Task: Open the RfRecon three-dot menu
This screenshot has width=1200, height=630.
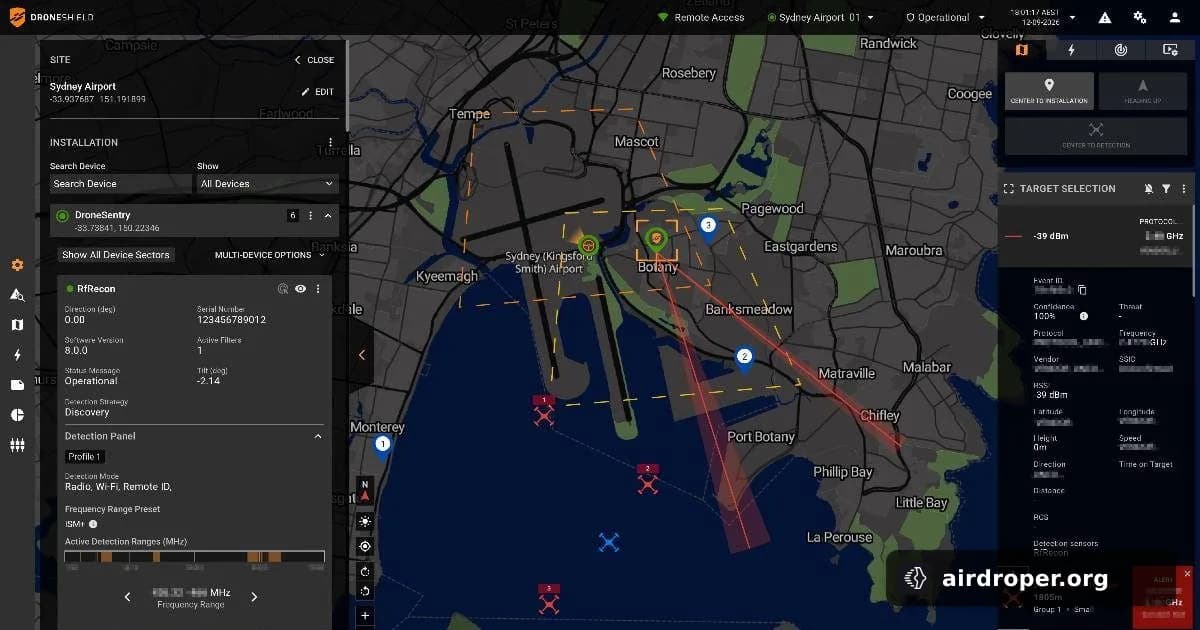Action: [x=318, y=289]
